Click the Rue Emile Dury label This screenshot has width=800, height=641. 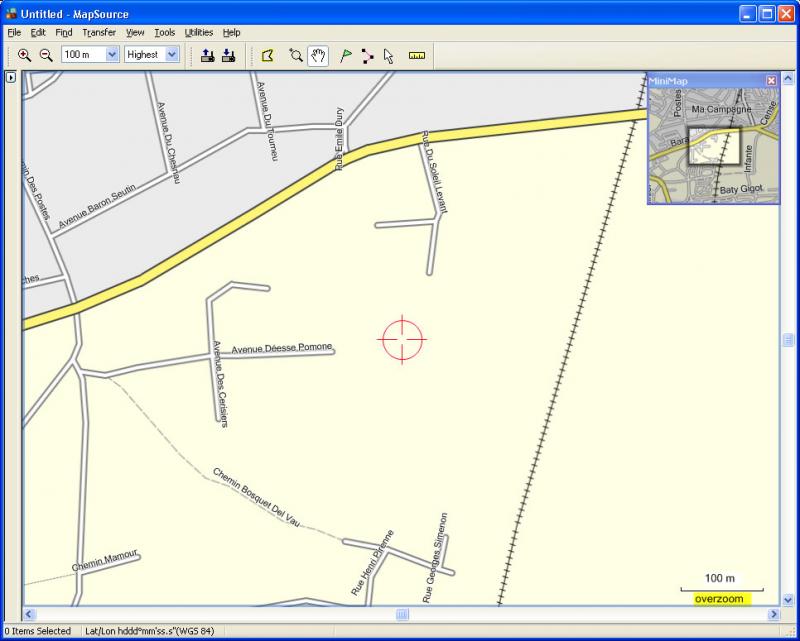coord(339,139)
